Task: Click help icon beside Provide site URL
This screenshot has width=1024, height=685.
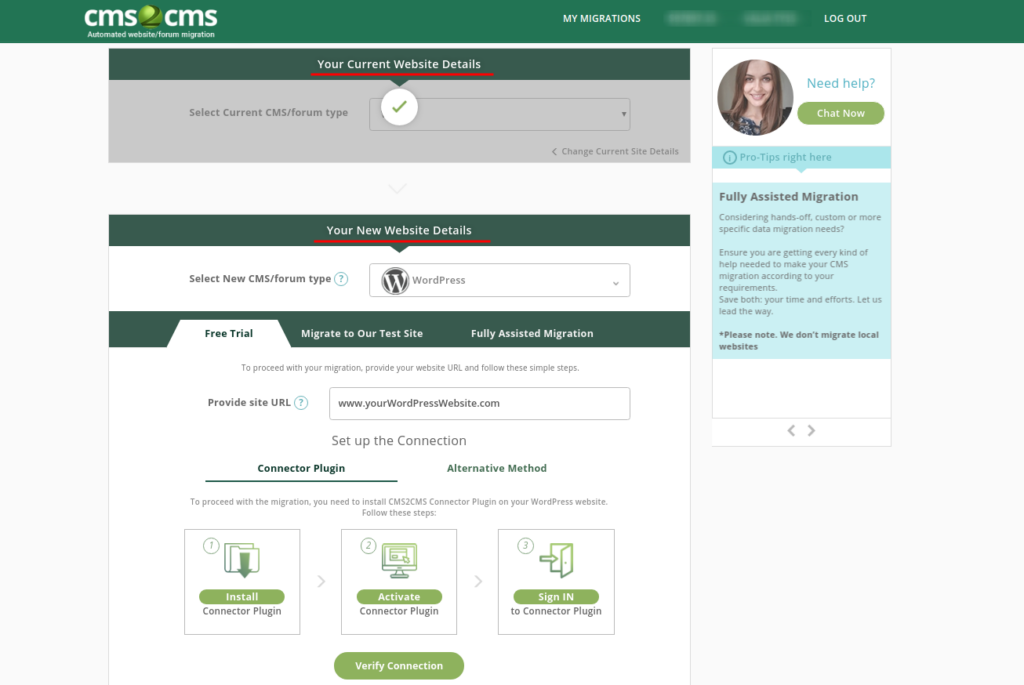Action: click(x=301, y=403)
